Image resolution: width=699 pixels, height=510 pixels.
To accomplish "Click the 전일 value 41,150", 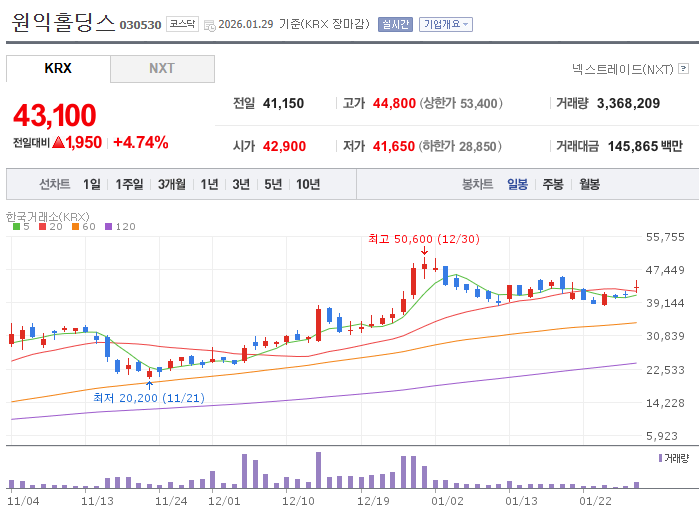I will (x=283, y=103).
